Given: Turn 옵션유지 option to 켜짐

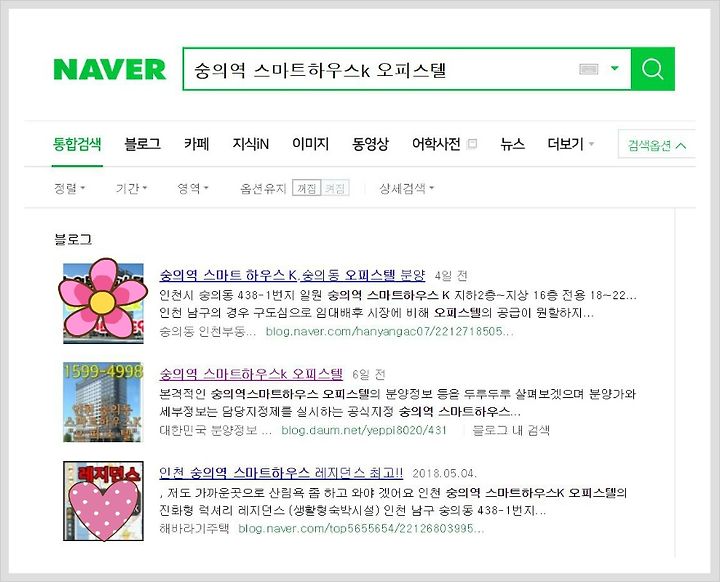Looking at the screenshot, I should pos(335,188).
